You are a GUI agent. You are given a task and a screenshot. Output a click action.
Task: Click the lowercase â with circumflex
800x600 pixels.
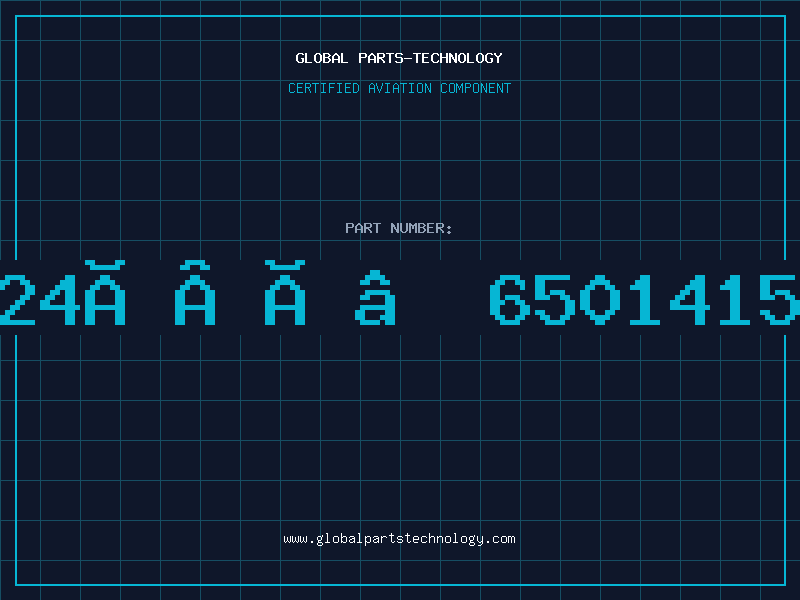(x=375, y=297)
